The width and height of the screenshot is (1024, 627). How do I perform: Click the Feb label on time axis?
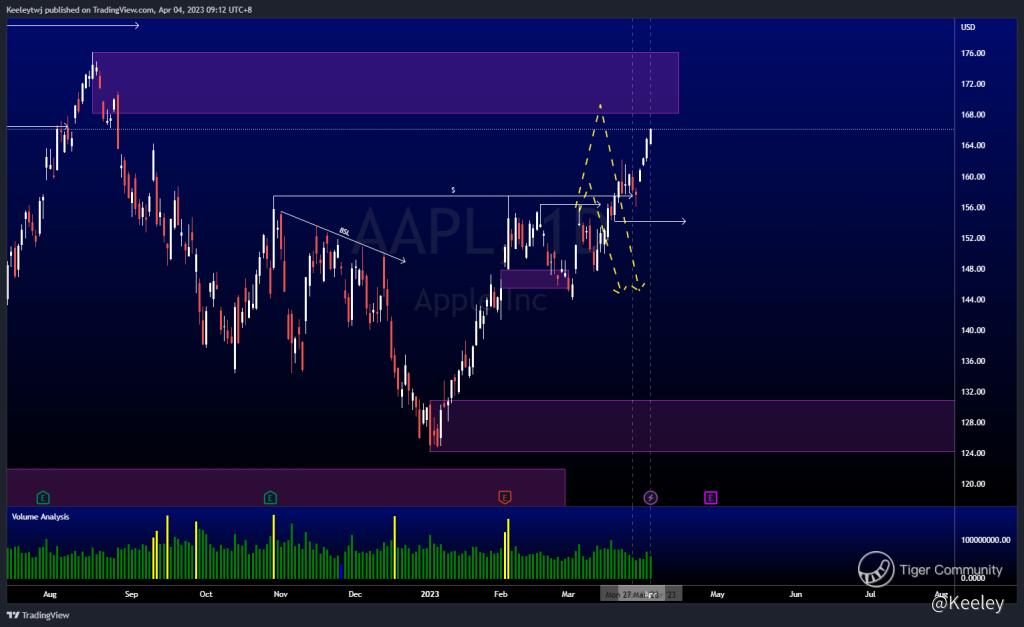(500, 594)
